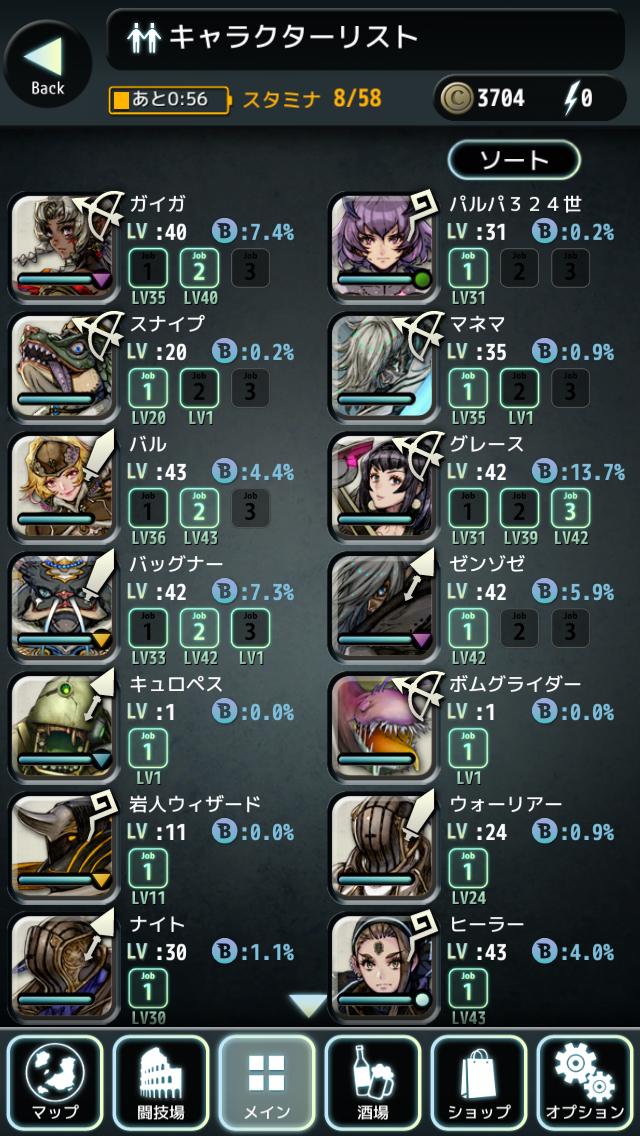Open the ヒーラー character entry
Screen dimensions: 640x1136
point(478,969)
